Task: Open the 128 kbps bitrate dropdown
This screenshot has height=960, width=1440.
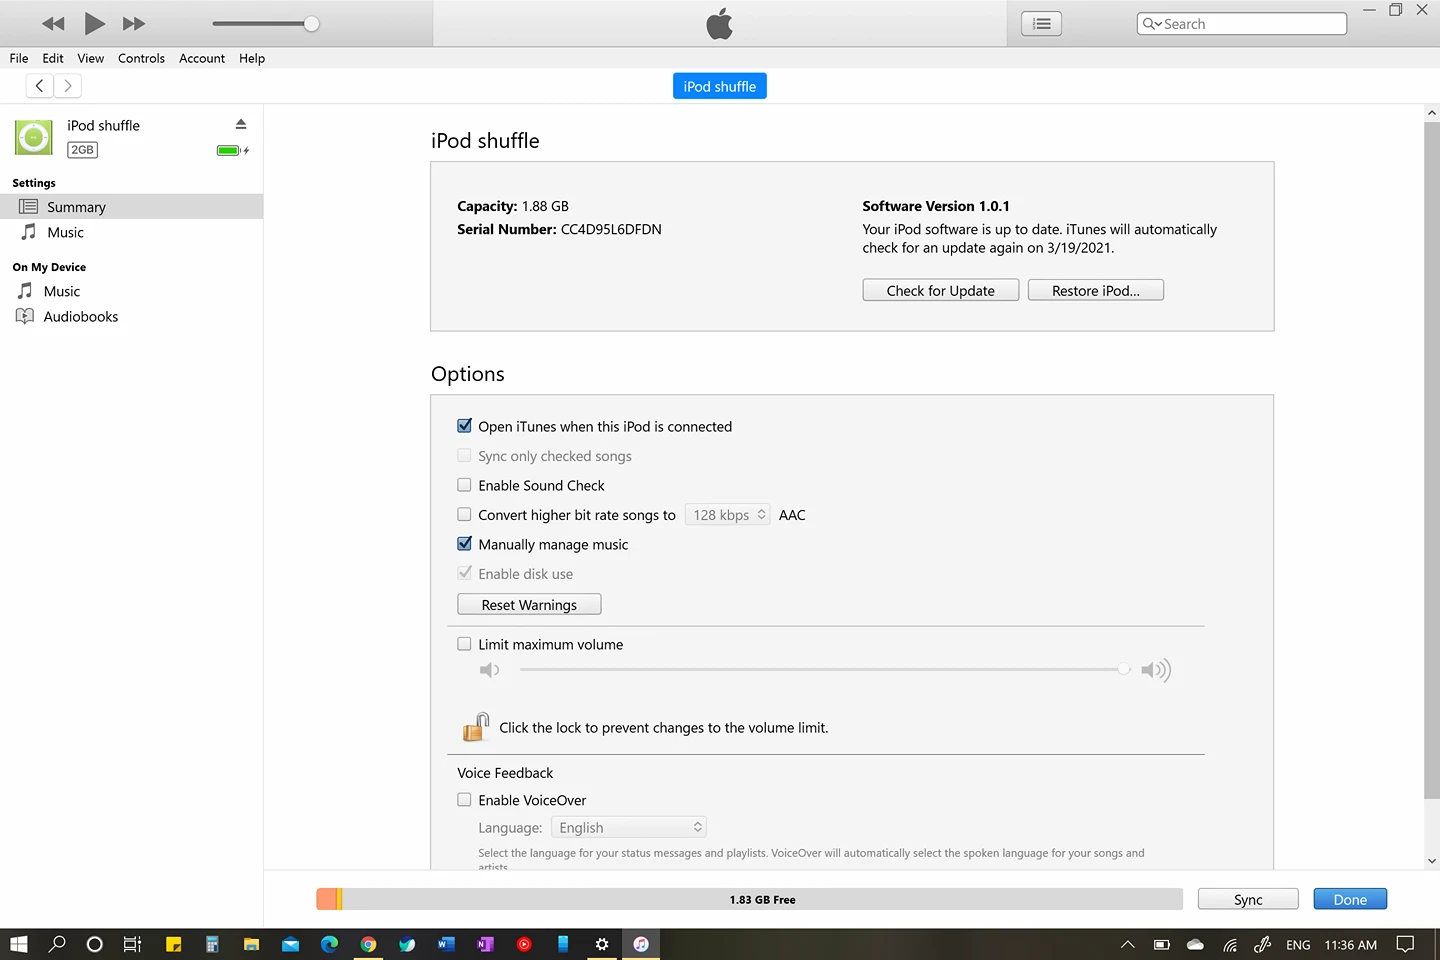Action: click(x=727, y=515)
